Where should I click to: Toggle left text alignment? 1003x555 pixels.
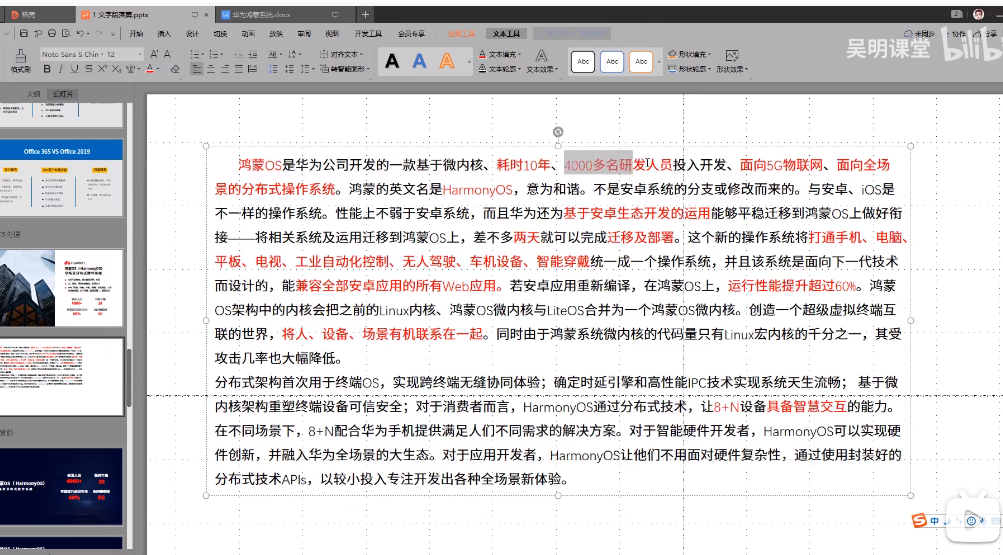click(196, 69)
